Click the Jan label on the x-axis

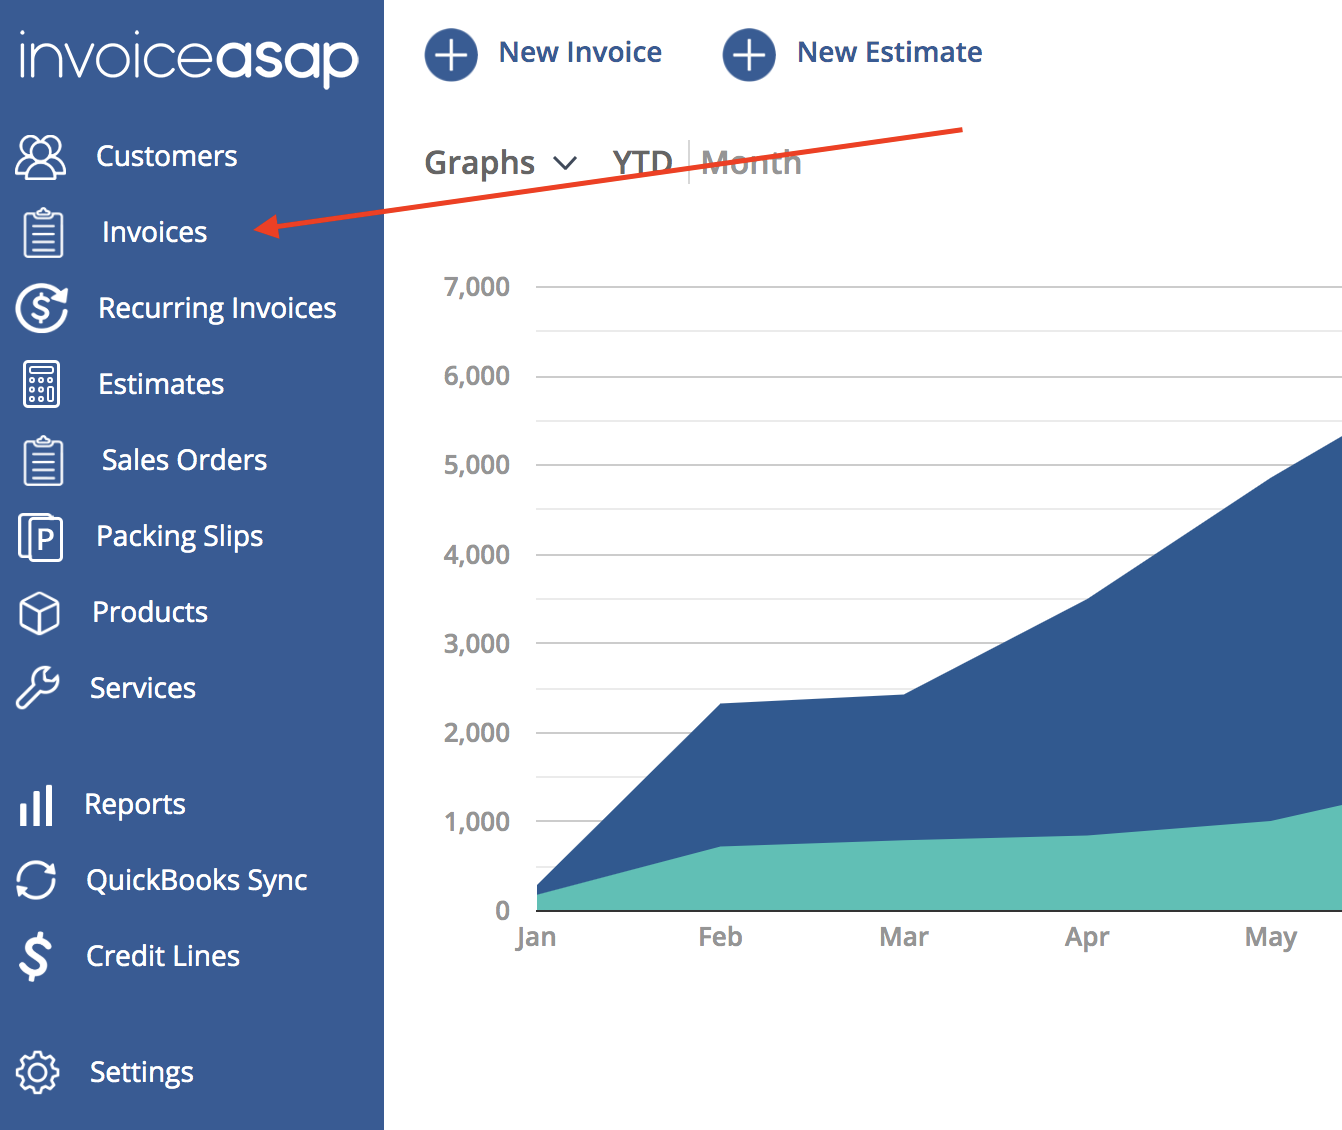536,938
